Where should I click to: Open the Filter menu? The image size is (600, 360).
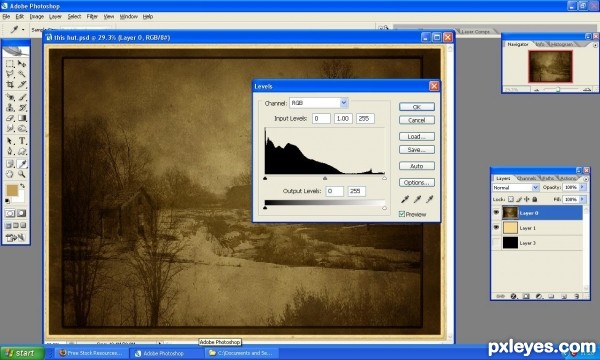pyautogui.click(x=92, y=16)
